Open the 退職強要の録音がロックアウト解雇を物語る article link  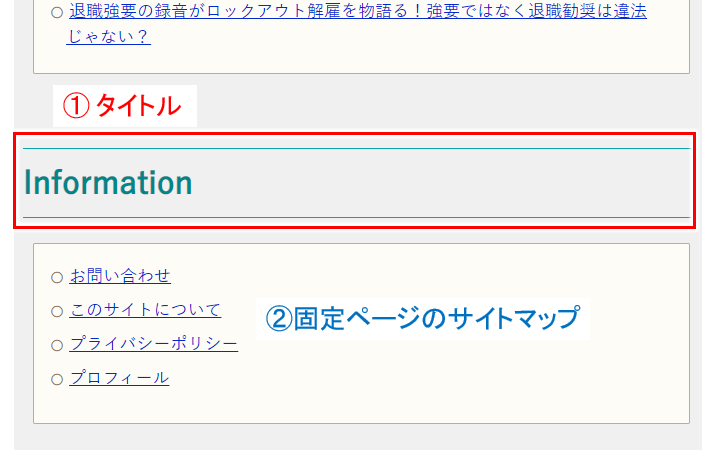point(356,24)
